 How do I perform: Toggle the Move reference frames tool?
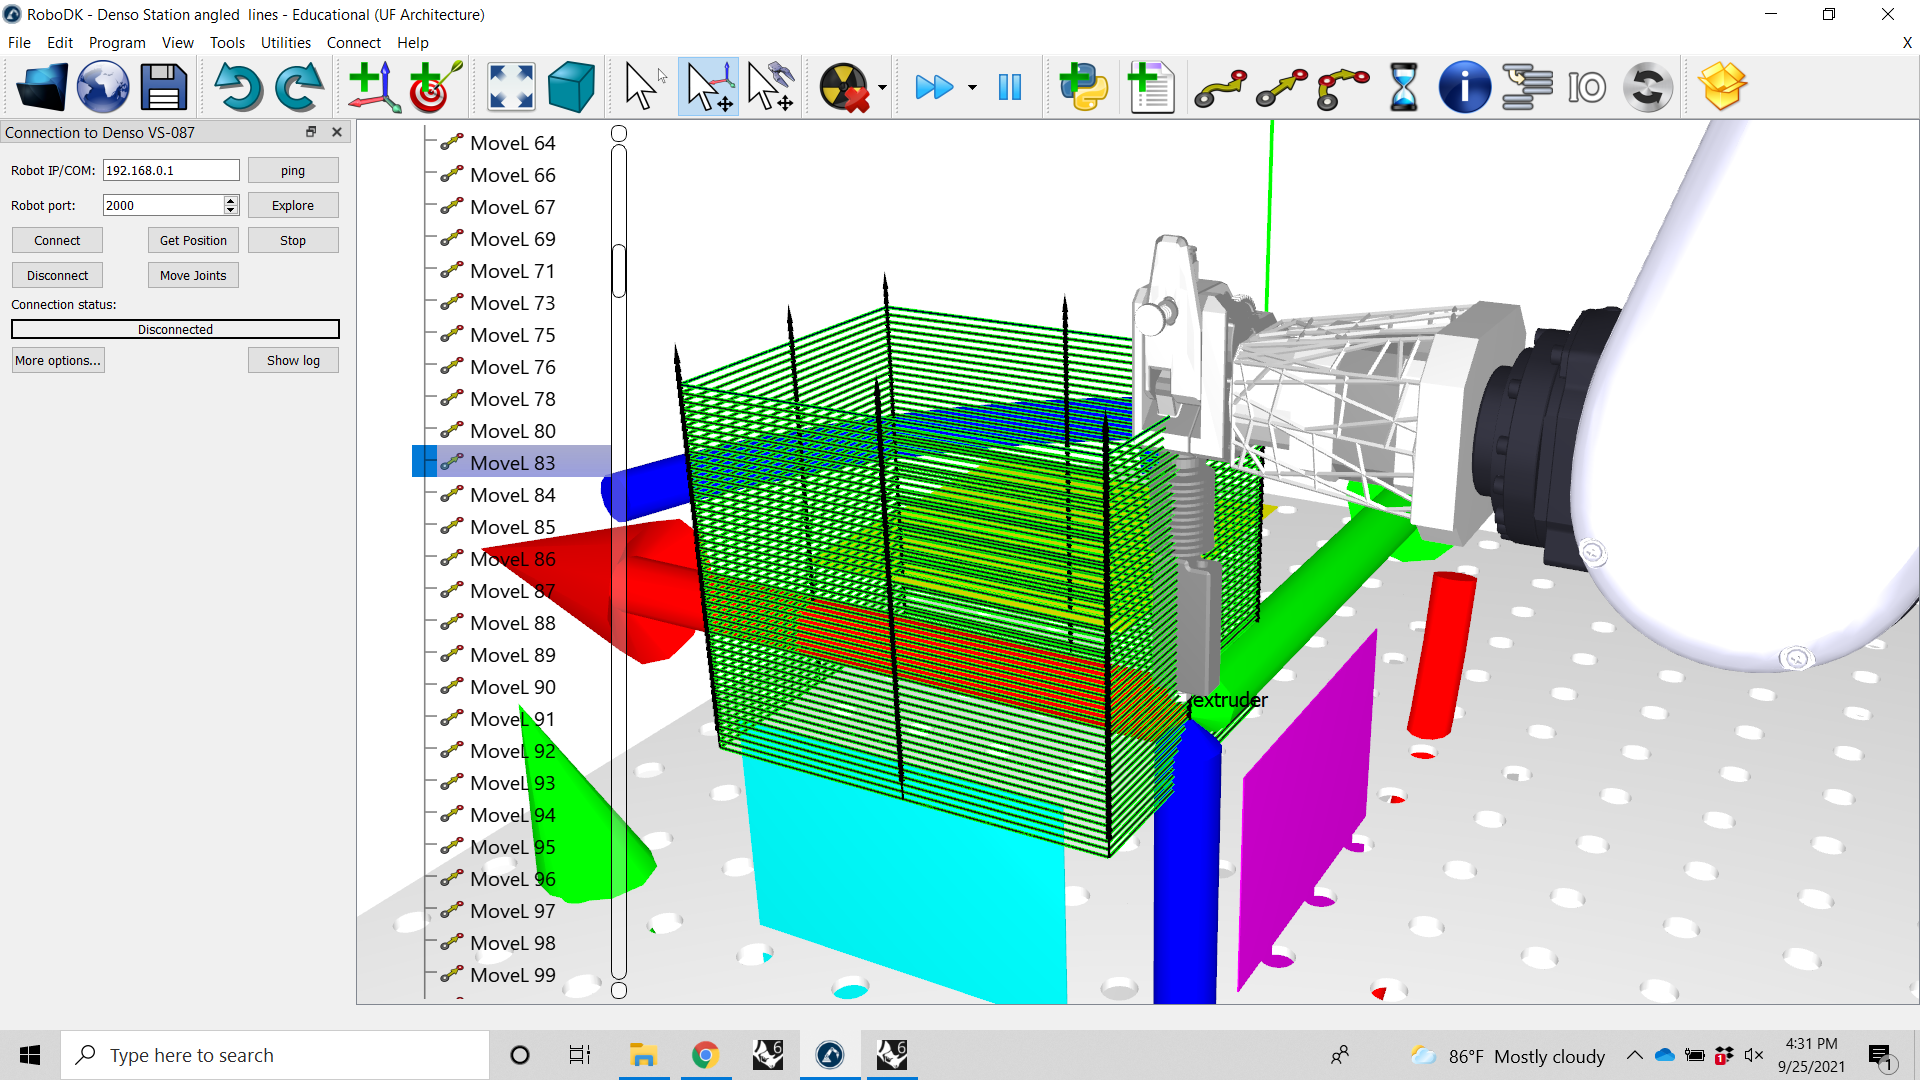709,87
